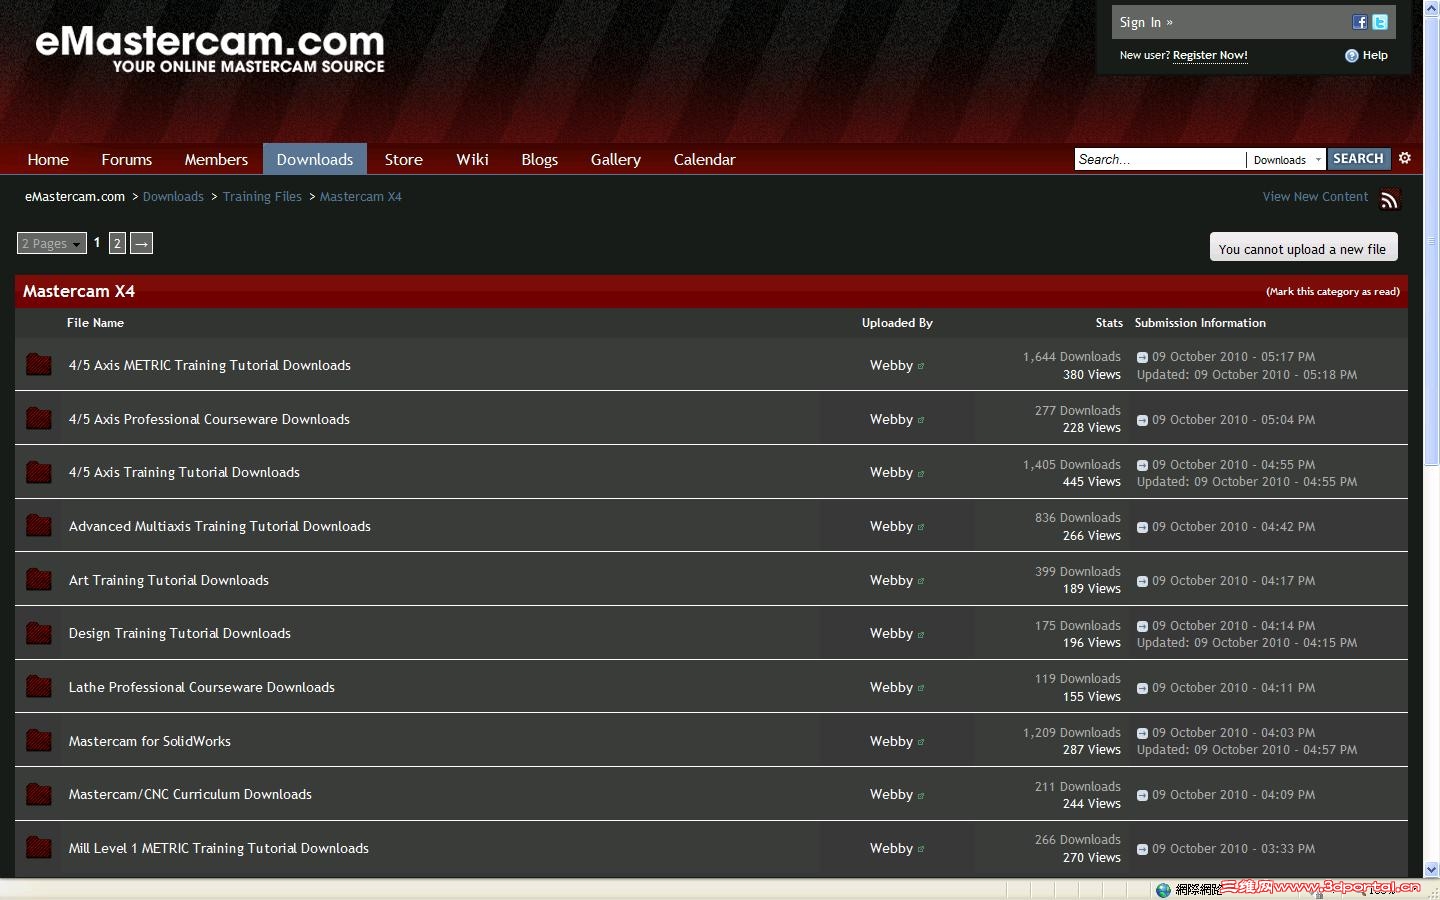1440x900 pixels.
Task: Open Design Training Tutorial Downloads link
Action: (179, 634)
